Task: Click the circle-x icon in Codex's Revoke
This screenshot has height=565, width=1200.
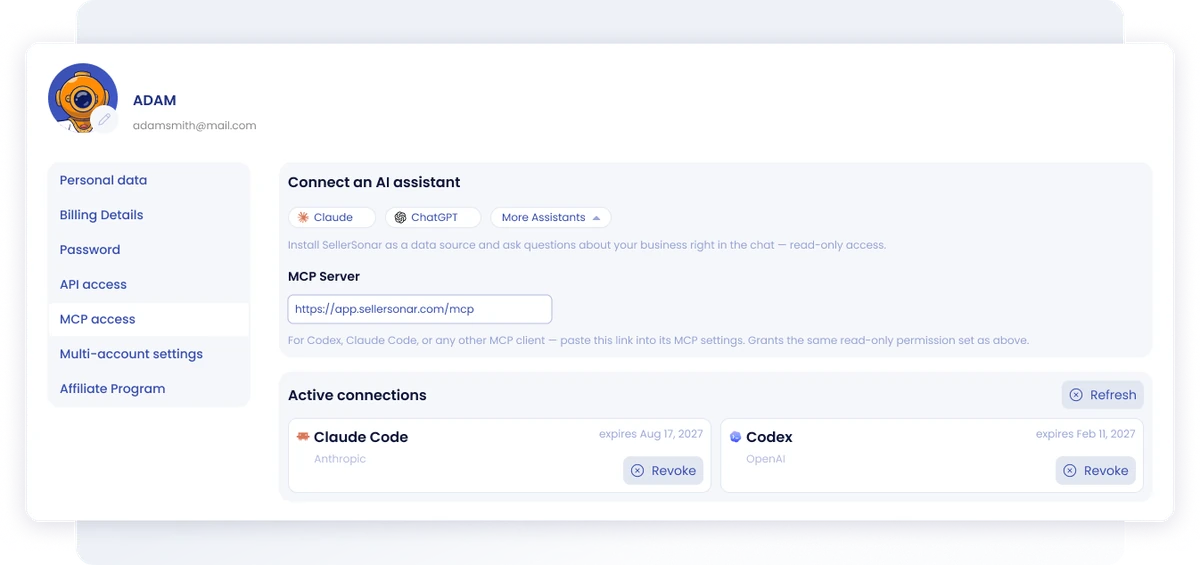Action: point(1070,471)
